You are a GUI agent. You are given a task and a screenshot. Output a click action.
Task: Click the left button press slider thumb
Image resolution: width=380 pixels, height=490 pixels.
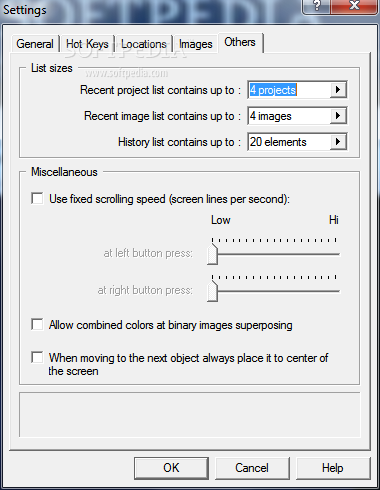point(212,255)
